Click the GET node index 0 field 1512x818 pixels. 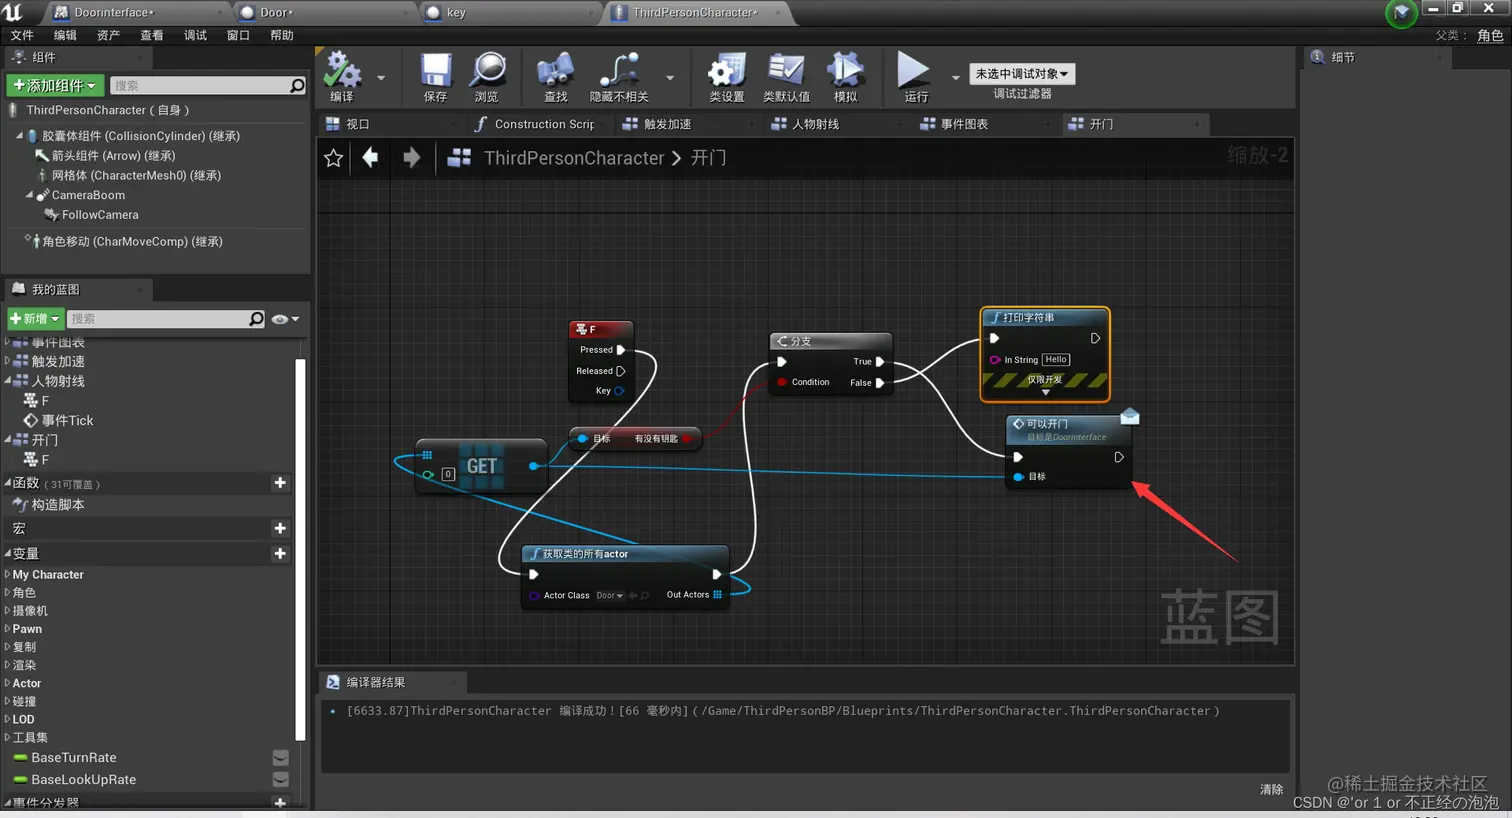pos(448,475)
